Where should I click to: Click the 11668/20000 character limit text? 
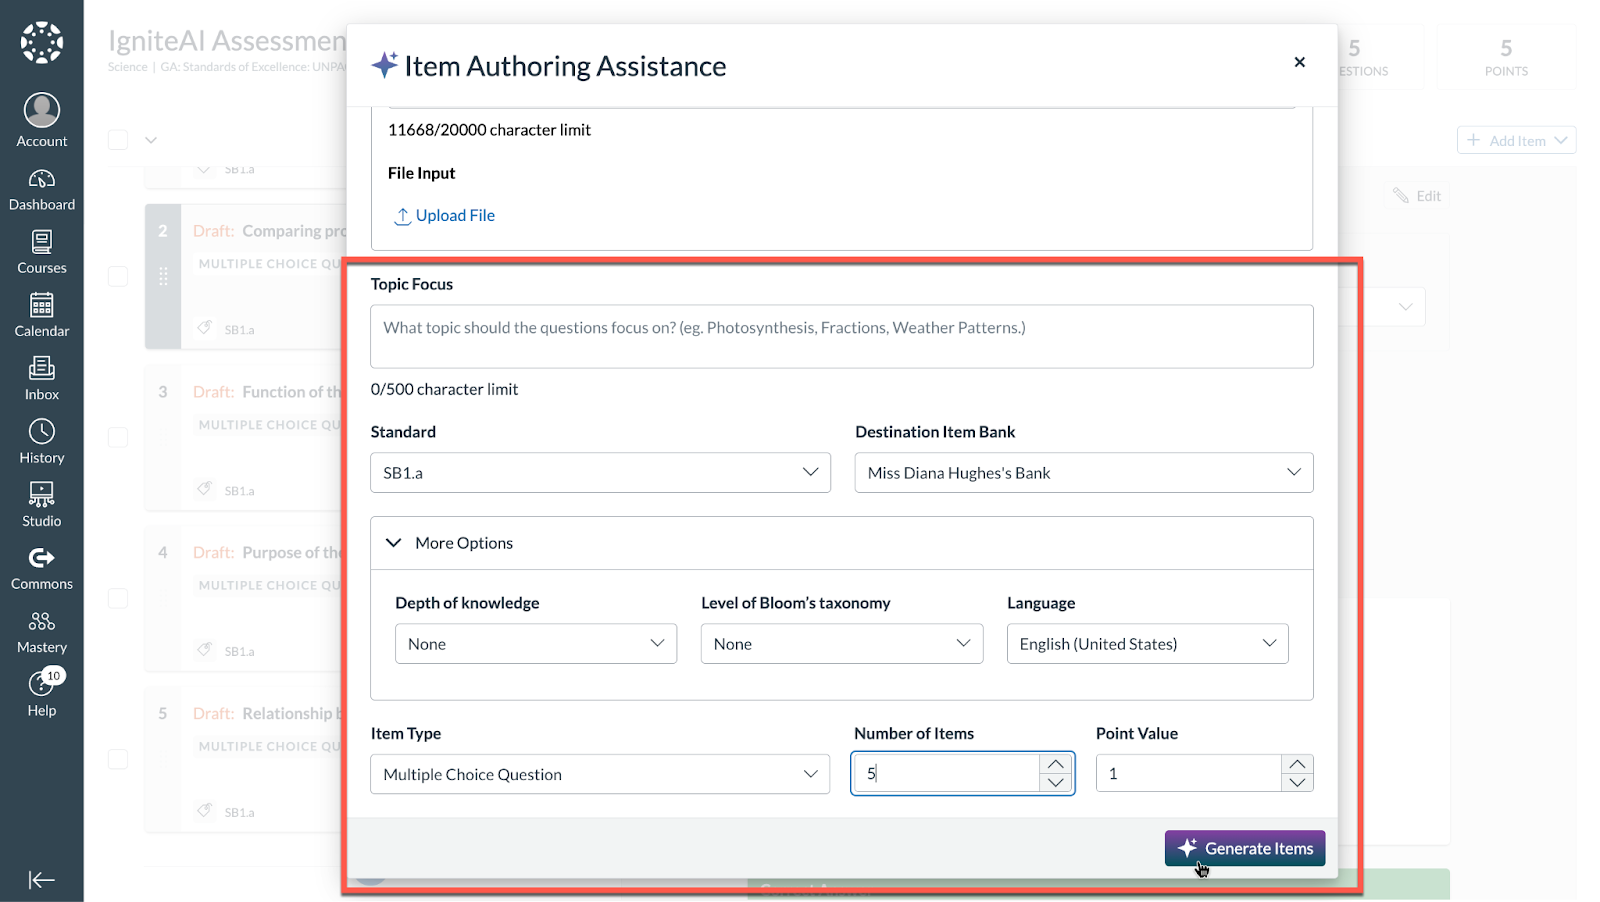coord(489,130)
